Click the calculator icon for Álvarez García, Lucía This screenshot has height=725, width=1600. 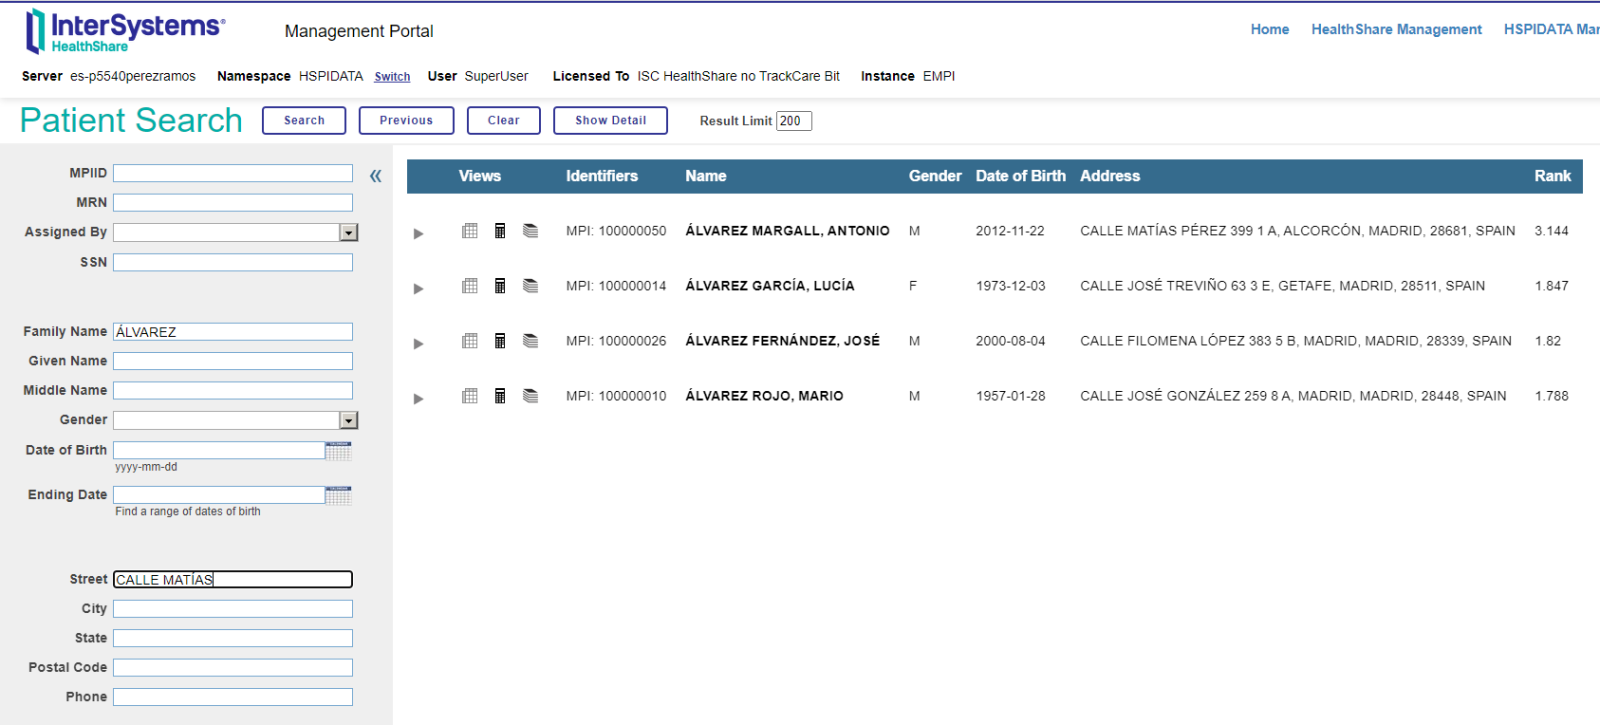pyautogui.click(x=500, y=286)
